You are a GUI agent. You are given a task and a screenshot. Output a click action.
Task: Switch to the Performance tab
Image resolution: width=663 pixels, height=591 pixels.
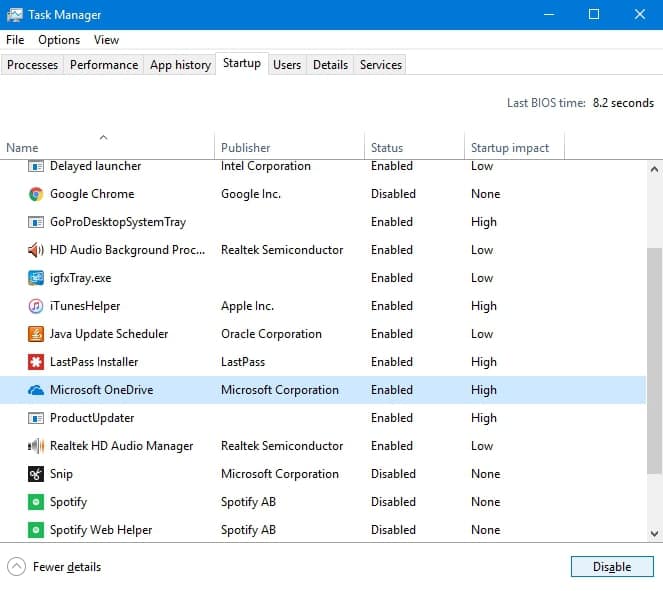[104, 65]
